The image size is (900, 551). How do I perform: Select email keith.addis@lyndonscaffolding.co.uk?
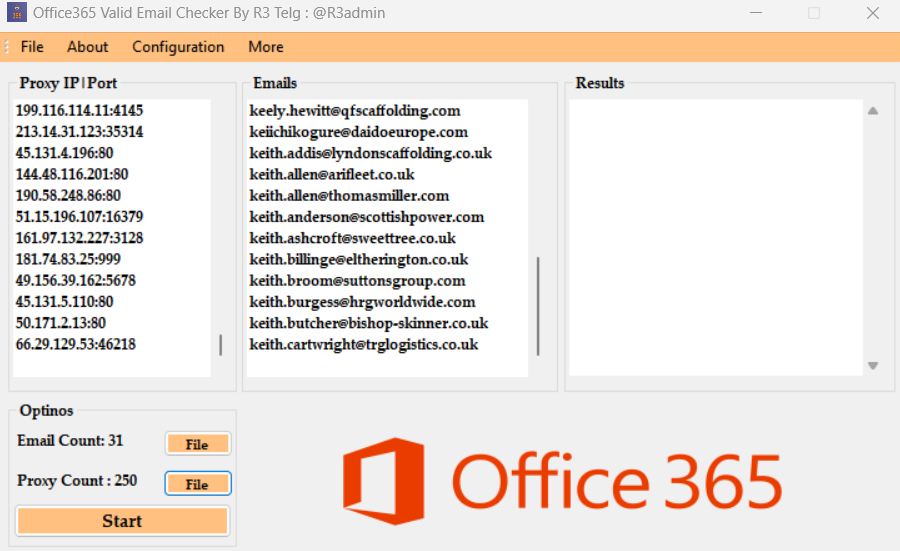pyautogui.click(x=370, y=153)
